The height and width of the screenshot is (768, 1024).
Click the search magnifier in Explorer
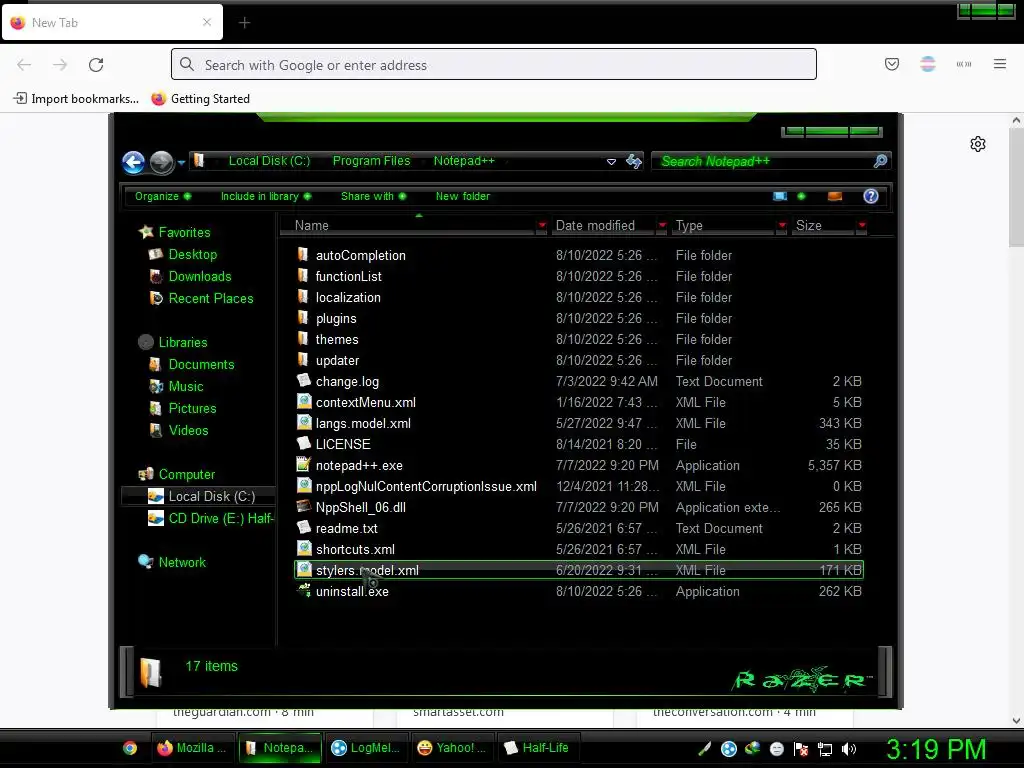(880, 161)
